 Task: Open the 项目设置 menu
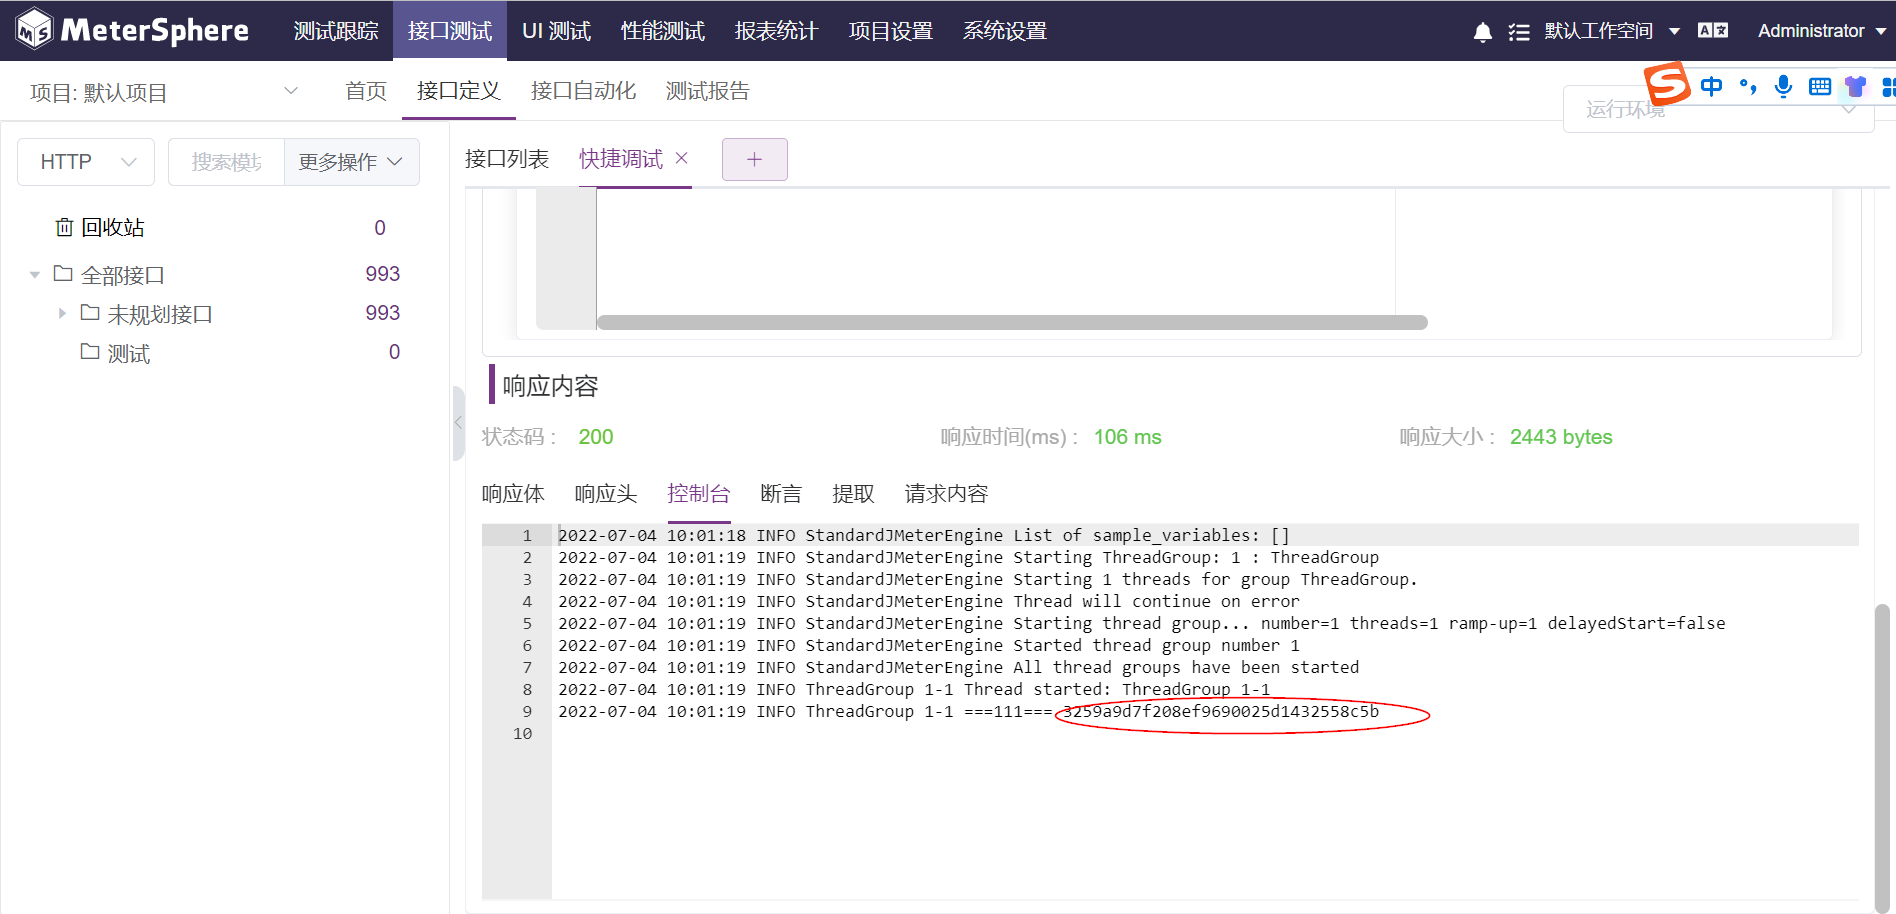891,31
